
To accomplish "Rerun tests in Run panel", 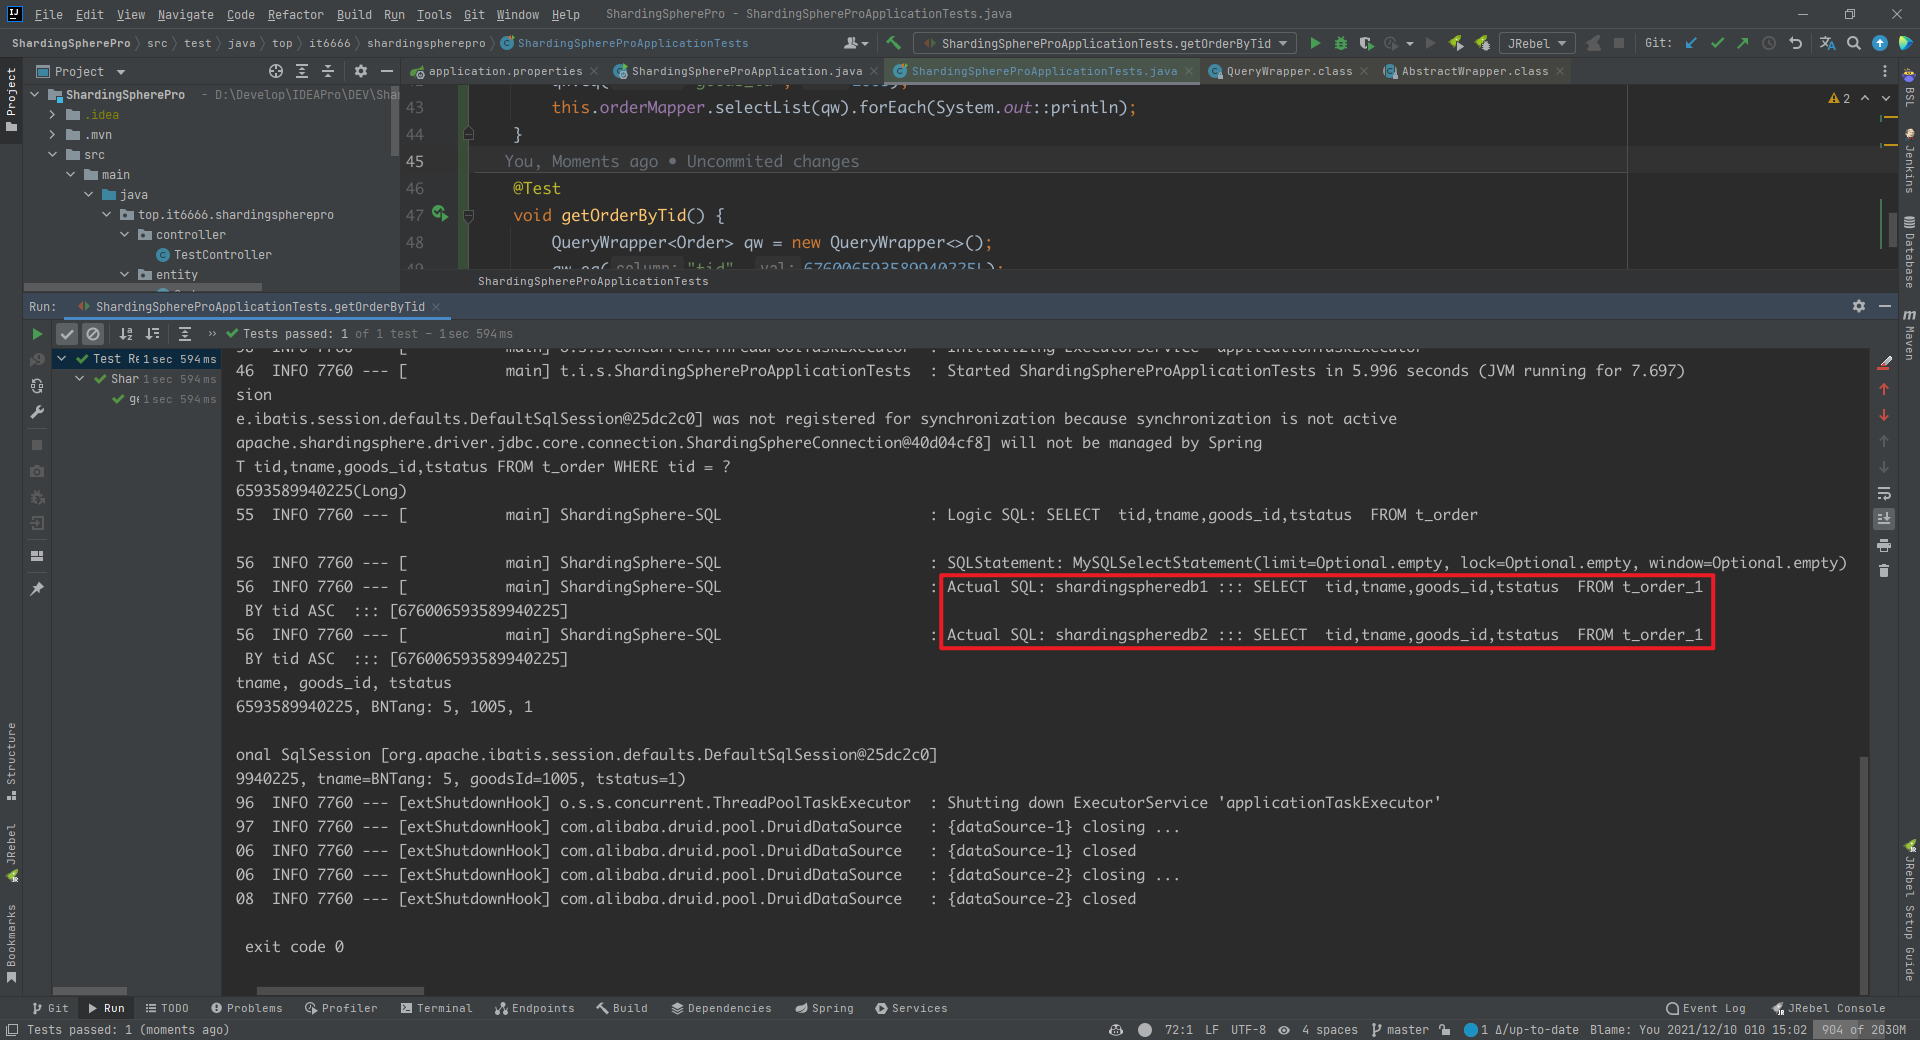I will [37, 334].
